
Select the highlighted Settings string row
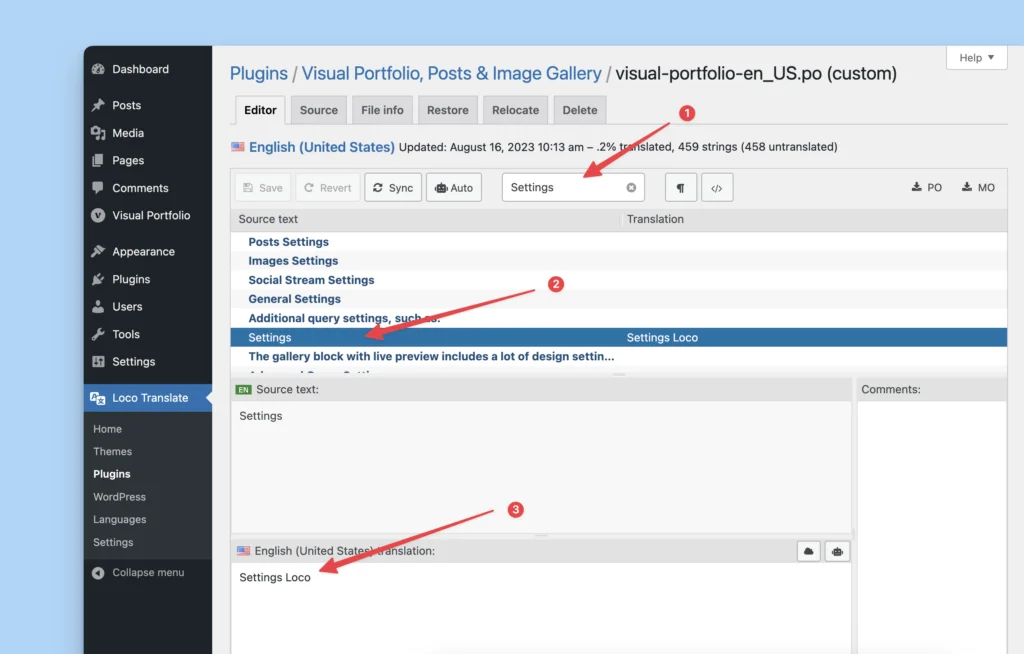tap(618, 337)
